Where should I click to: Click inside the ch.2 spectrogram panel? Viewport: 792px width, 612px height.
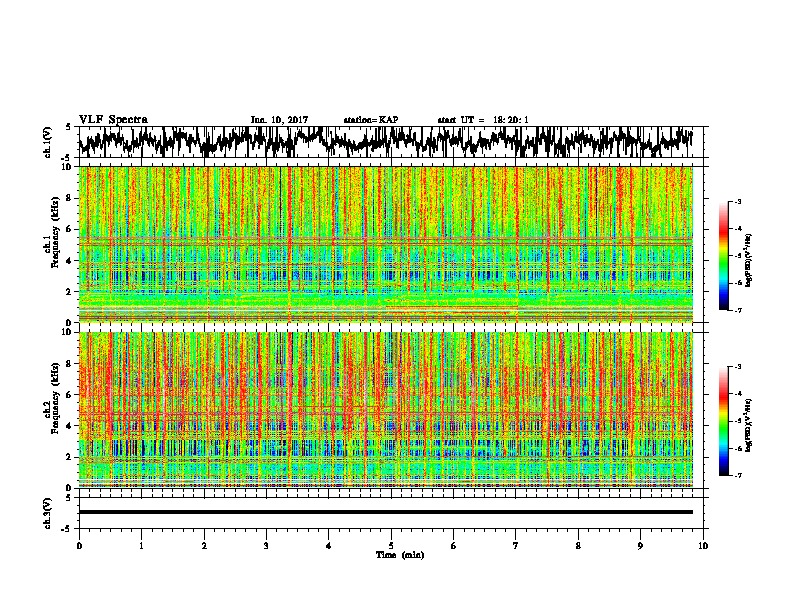pos(386,410)
